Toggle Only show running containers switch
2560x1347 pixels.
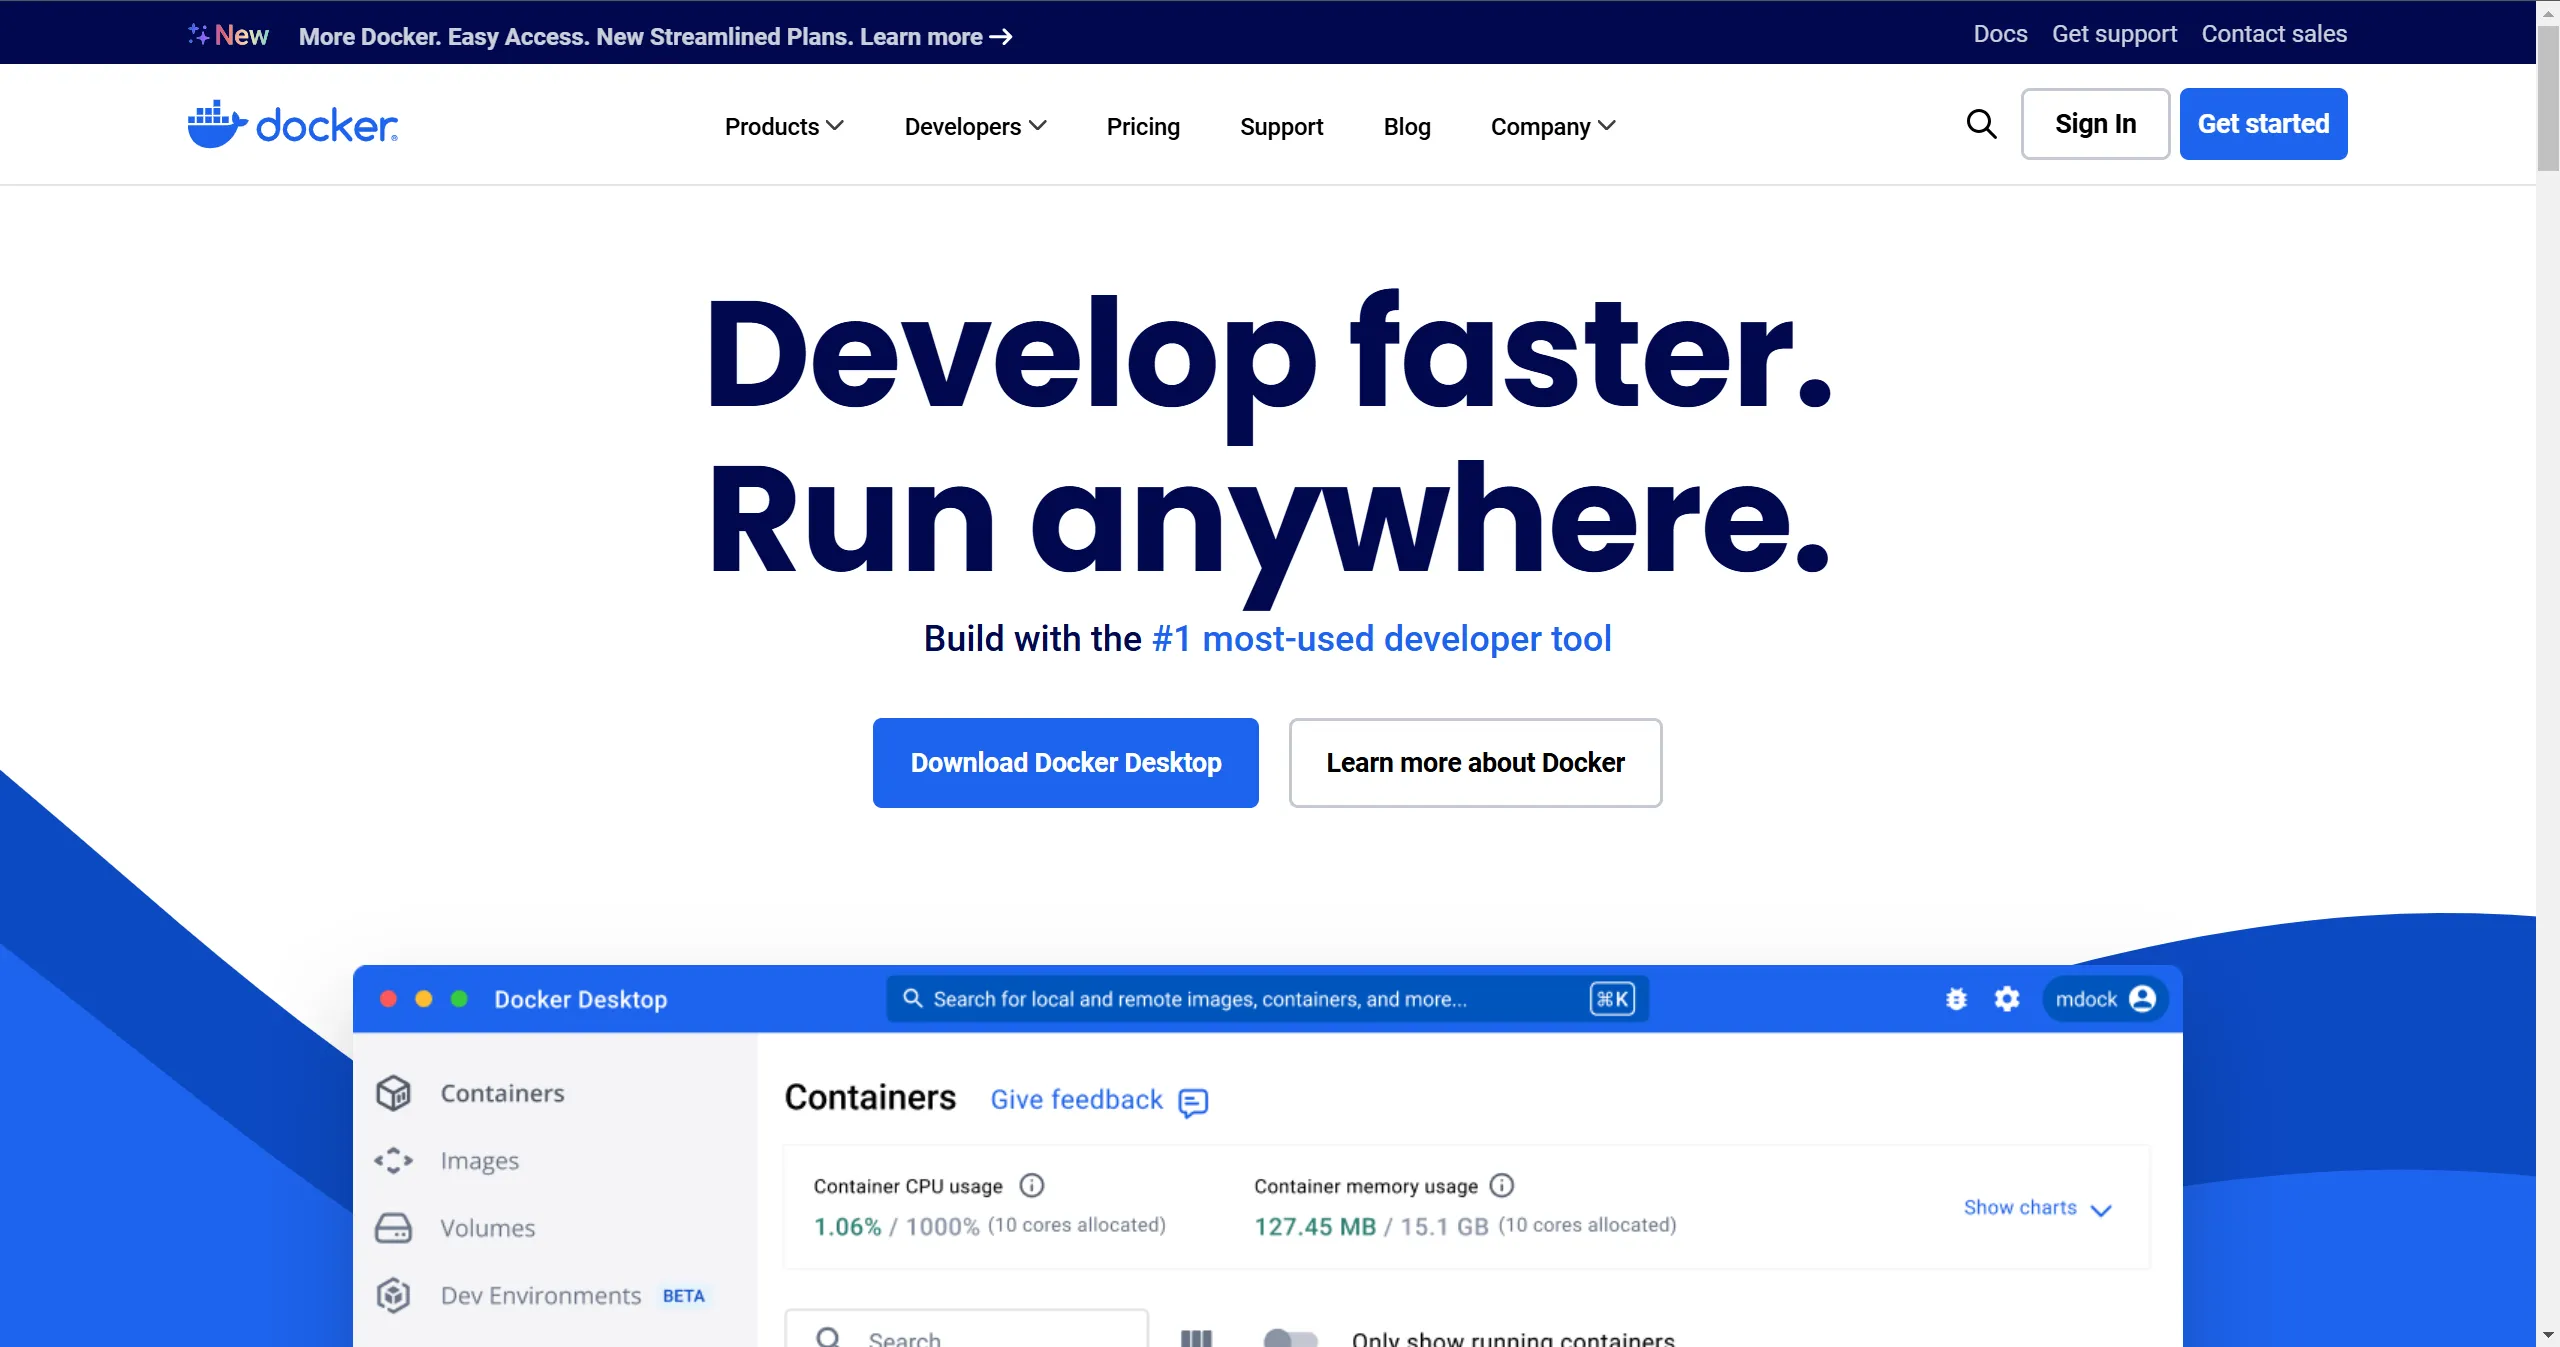tap(1289, 1337)
